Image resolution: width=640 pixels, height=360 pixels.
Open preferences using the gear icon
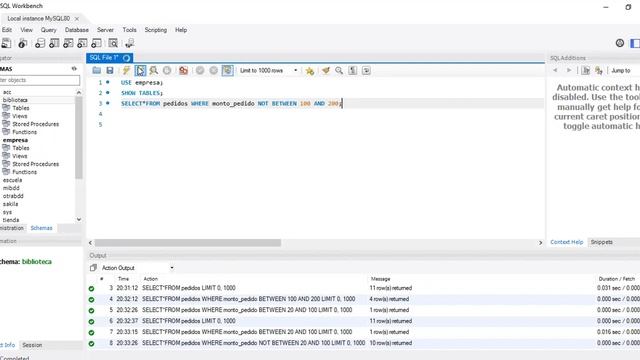point(620,43)
